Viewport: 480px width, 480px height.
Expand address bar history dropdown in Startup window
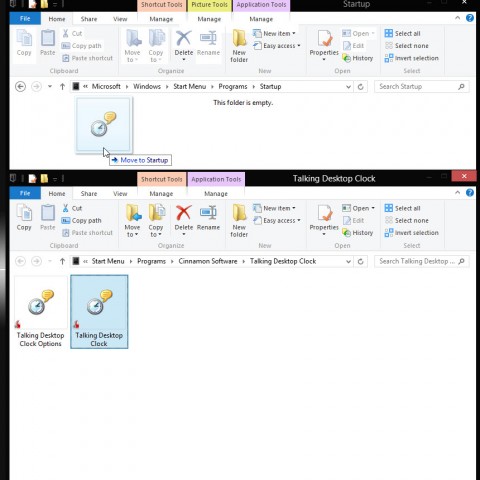coord(348,87)
